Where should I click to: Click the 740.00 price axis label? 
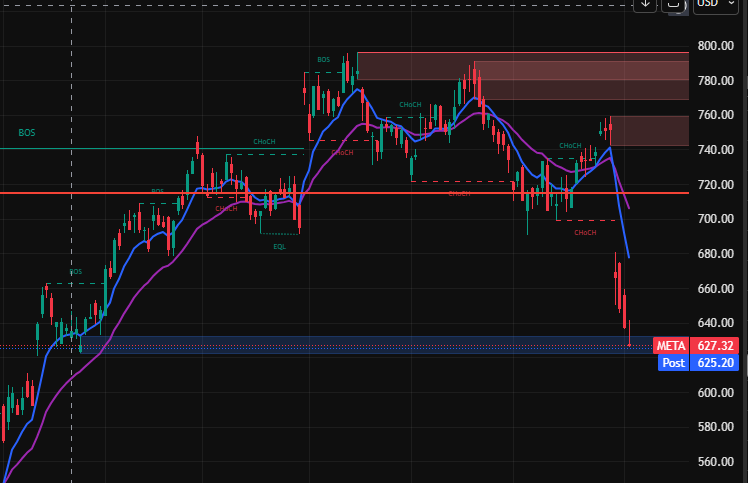pos(716,150)
